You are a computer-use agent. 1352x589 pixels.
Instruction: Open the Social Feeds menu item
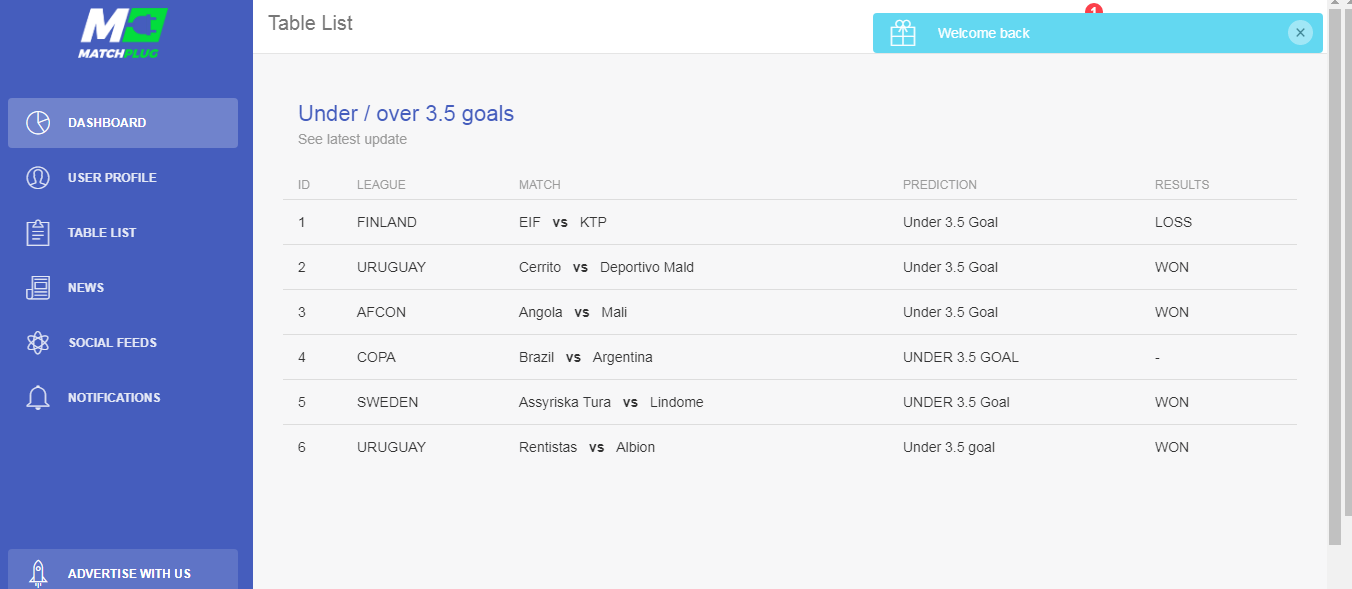123,343
